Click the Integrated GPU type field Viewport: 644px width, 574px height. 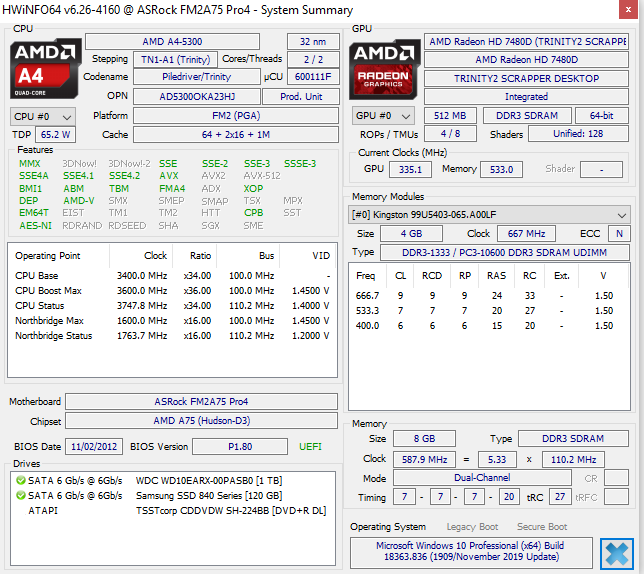click(x=526, y=96)
